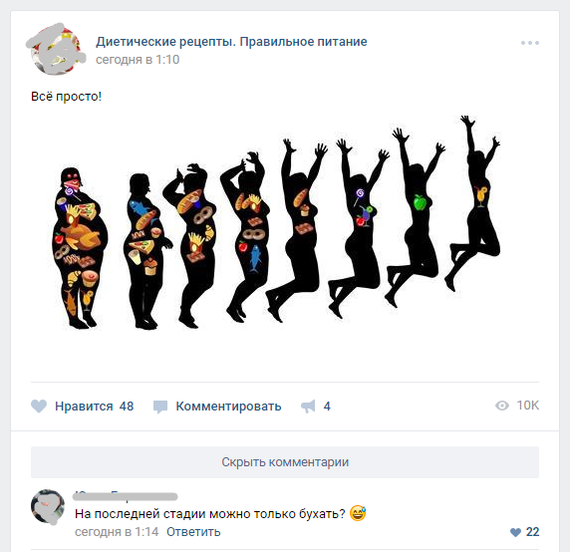Click the share count number 4
The width and height of the screenshot is (570, 552).
click(x=327, y=406)
